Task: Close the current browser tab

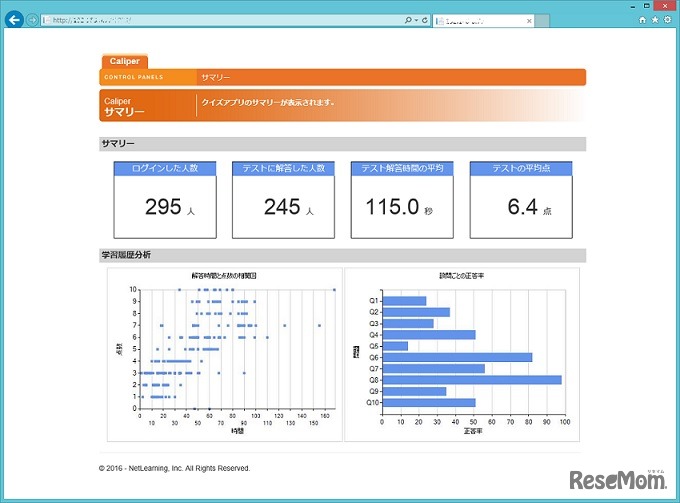Action: coord(529,20)
